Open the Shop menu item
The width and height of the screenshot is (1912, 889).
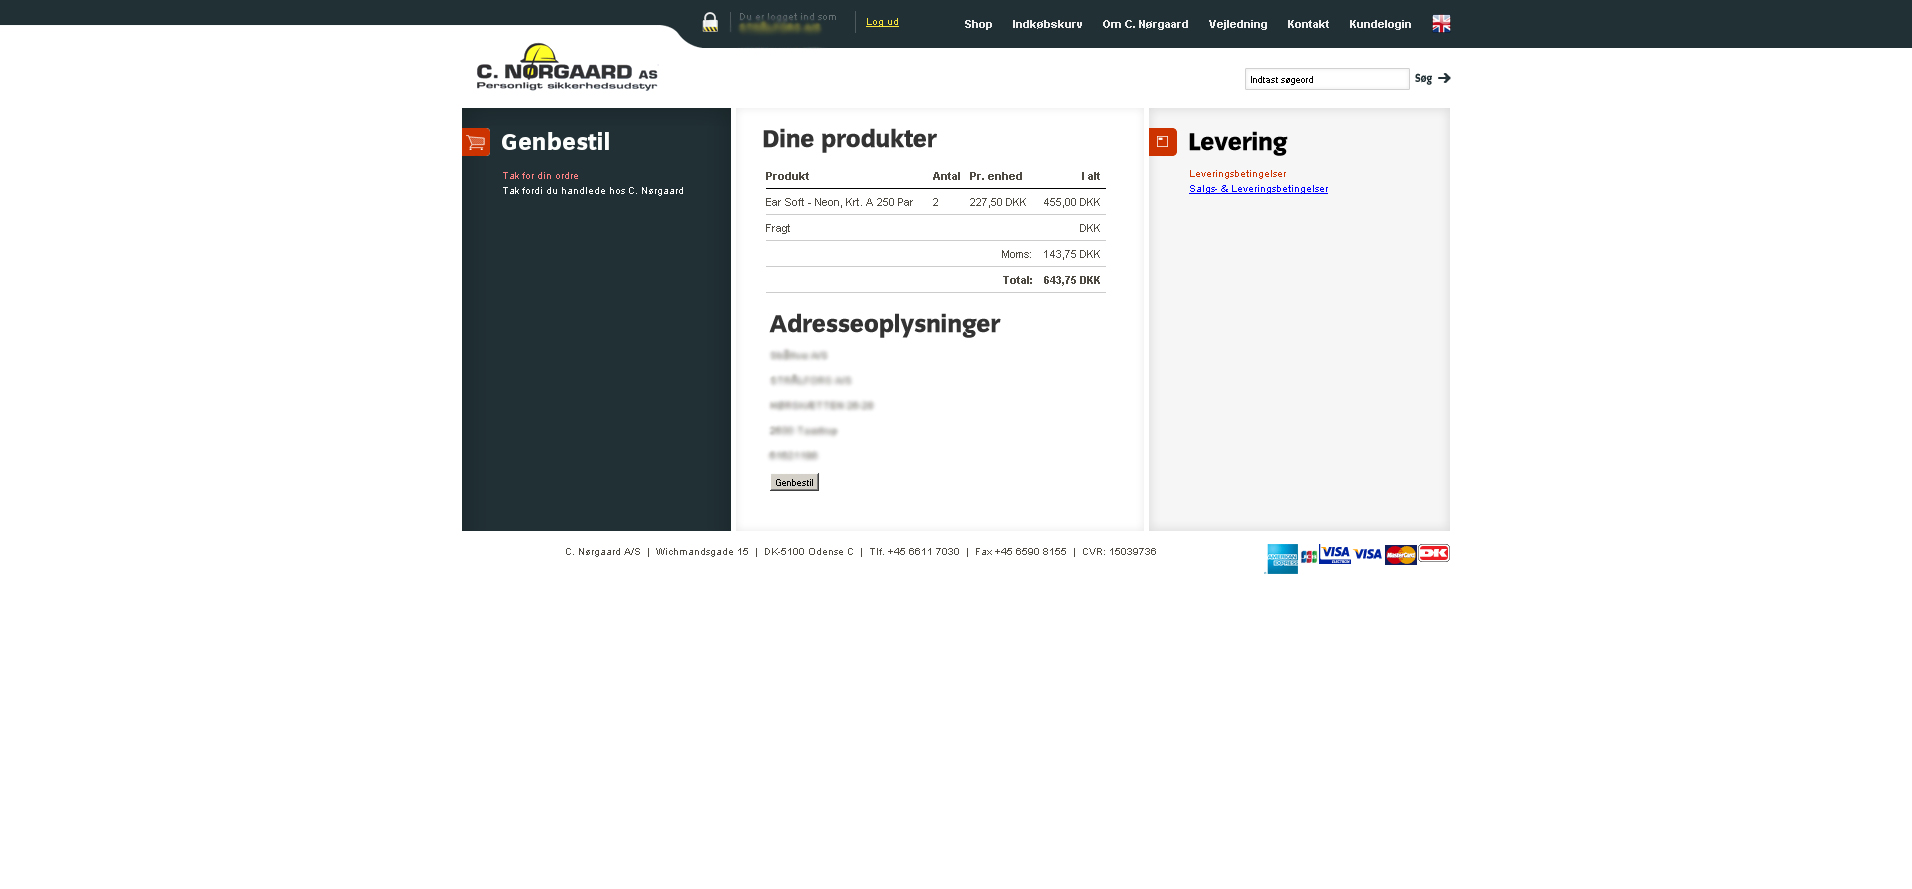coord(978,24)
